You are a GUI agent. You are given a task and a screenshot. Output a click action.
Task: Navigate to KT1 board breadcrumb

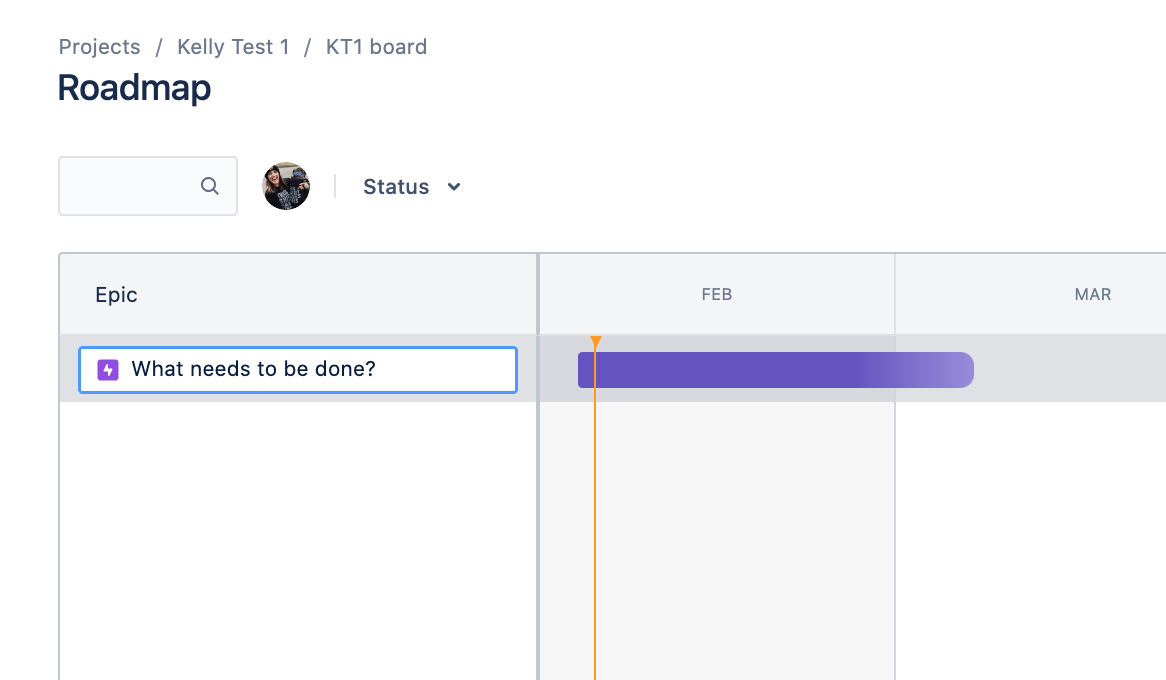[376, 47]
